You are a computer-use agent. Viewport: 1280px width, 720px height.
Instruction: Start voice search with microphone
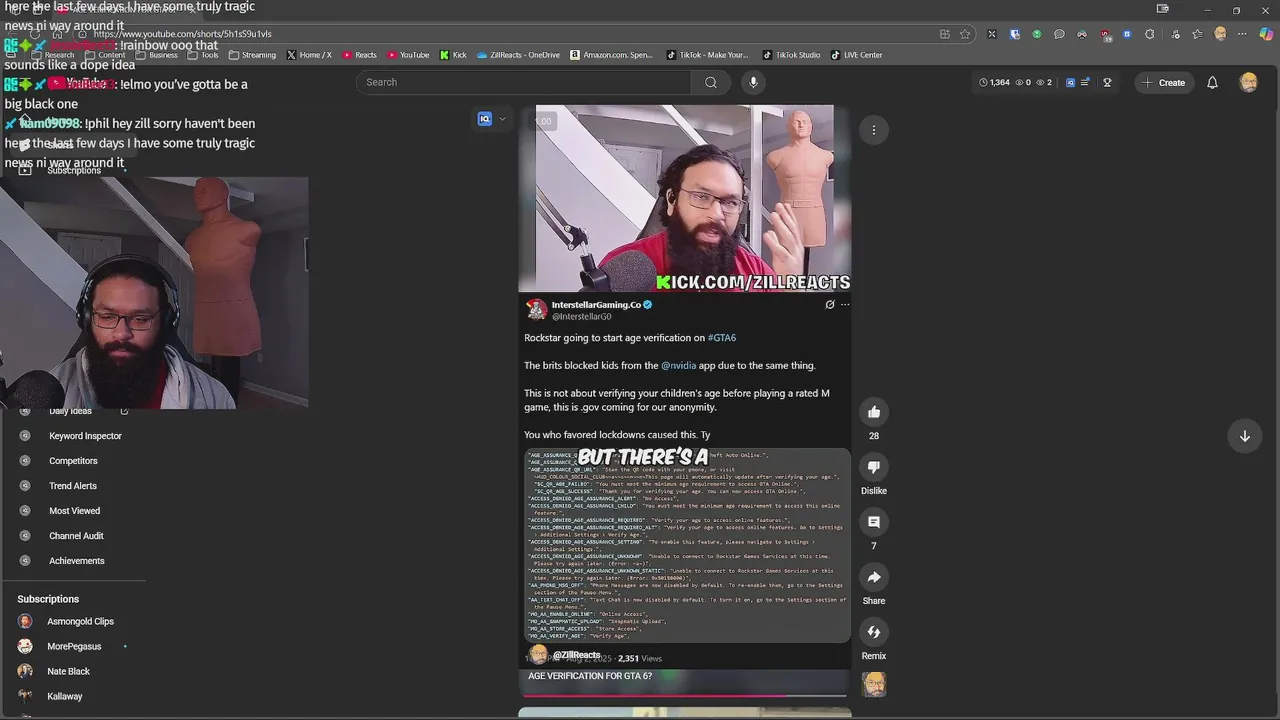pyautogui.click(x=753, y=82)
